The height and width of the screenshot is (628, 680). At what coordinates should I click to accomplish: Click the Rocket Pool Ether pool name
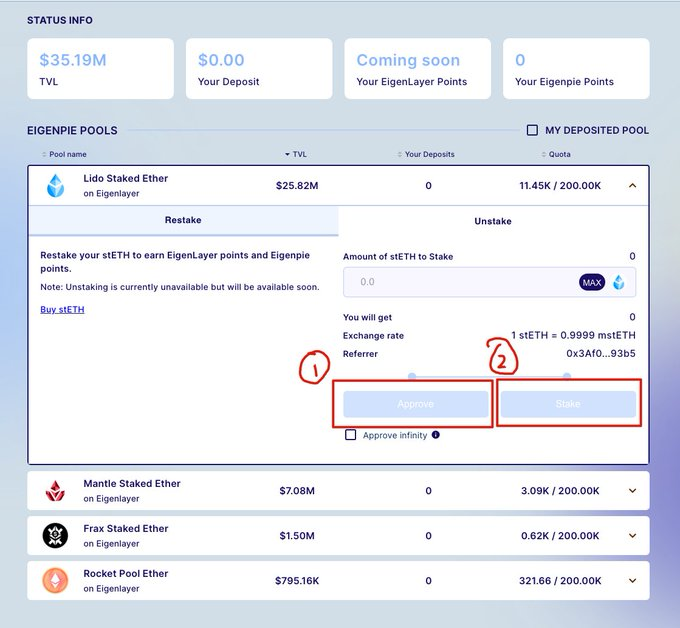pyautogui.click(x=126, y=573)
